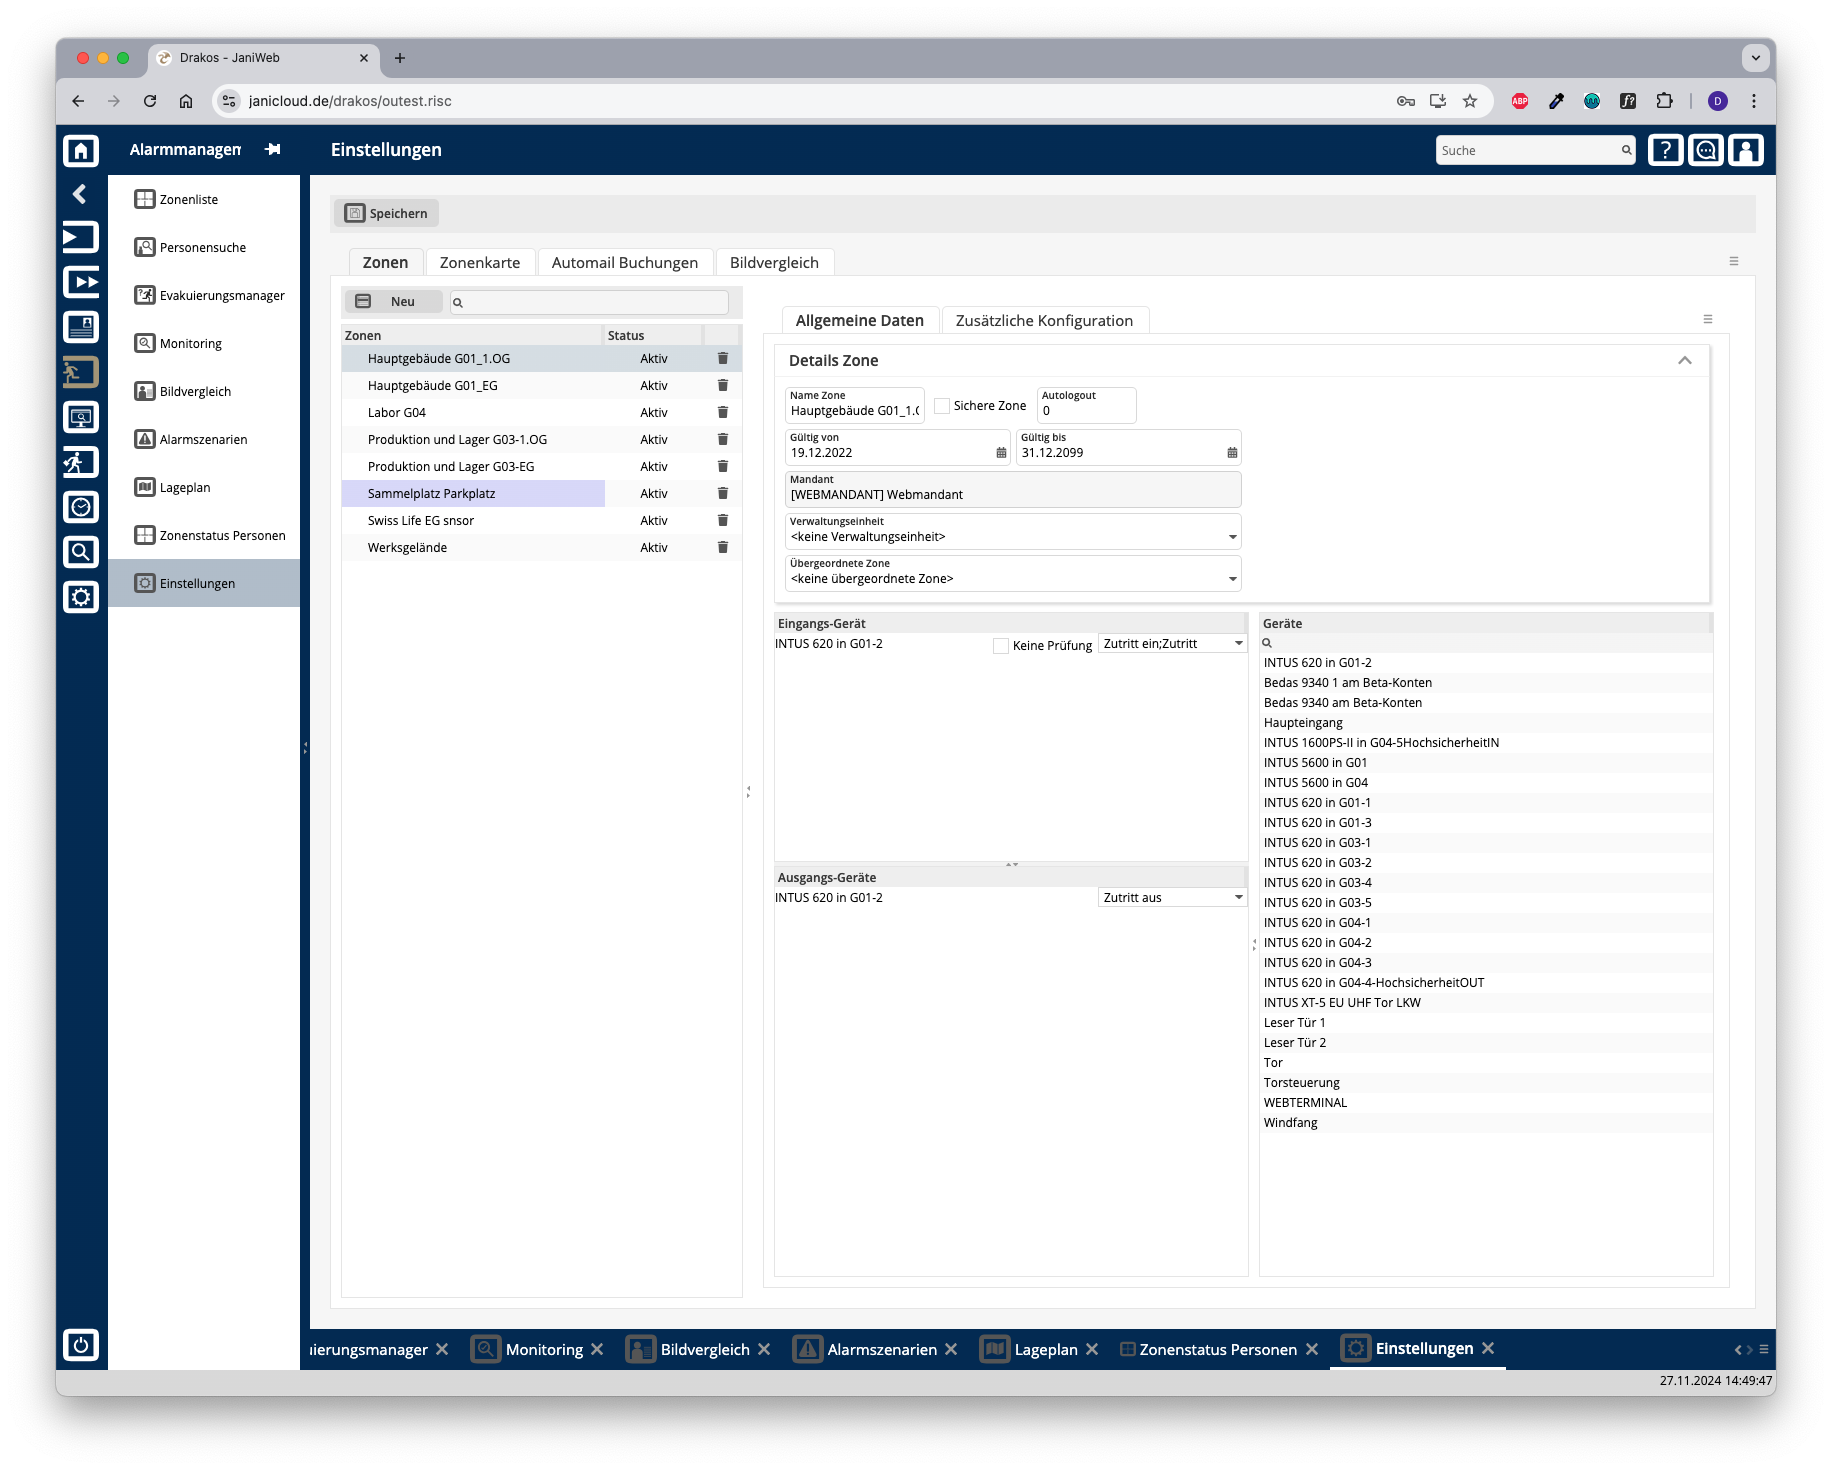Open the chat support icon in header

point(1705,150)
